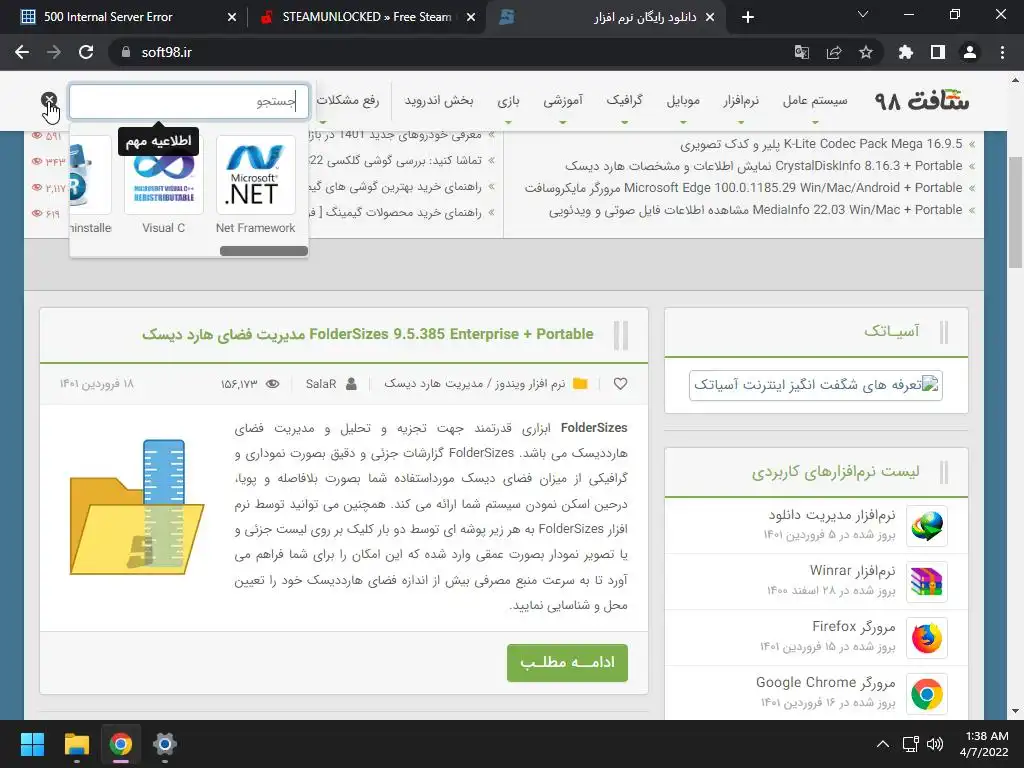Click Visual C label
Screen dimensions: 1024x768
(164, 228)
